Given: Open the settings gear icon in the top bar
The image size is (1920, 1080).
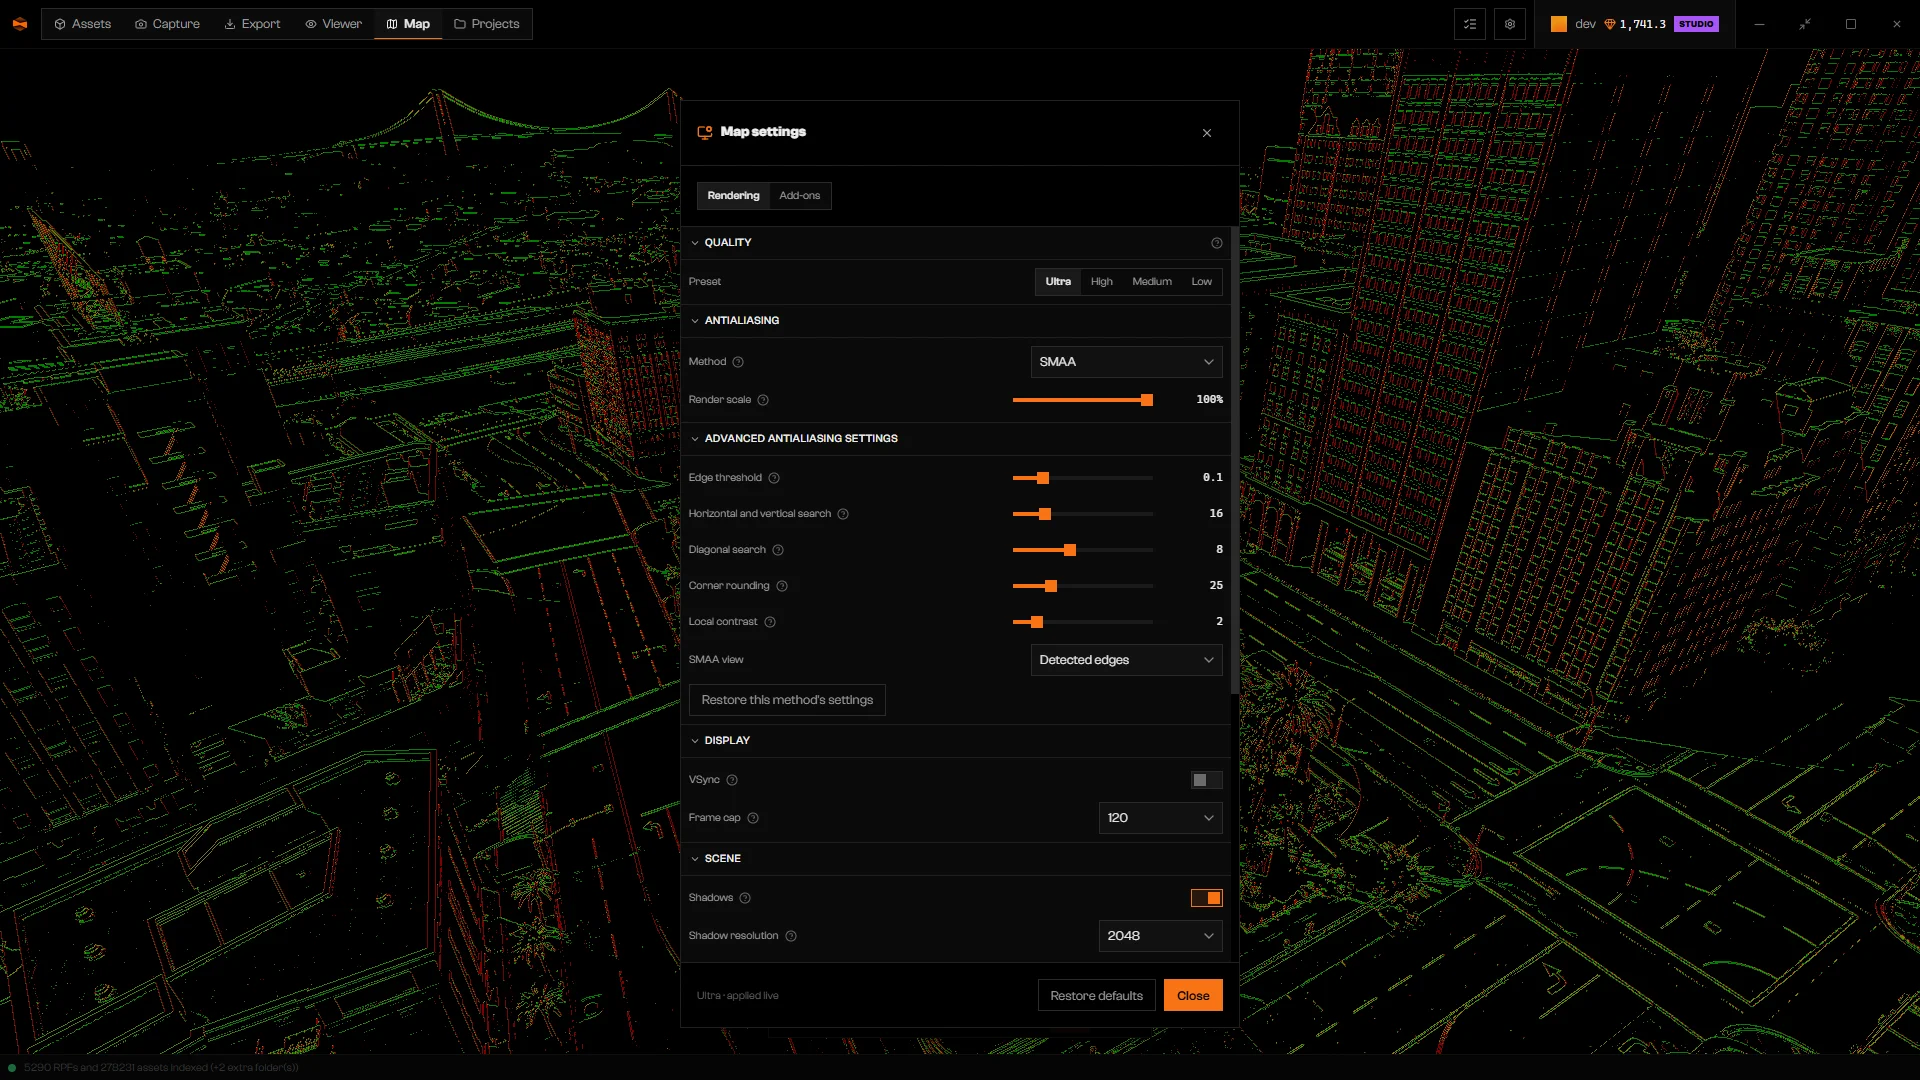Looking at the screenshot, I should (x=1510, y=24).
